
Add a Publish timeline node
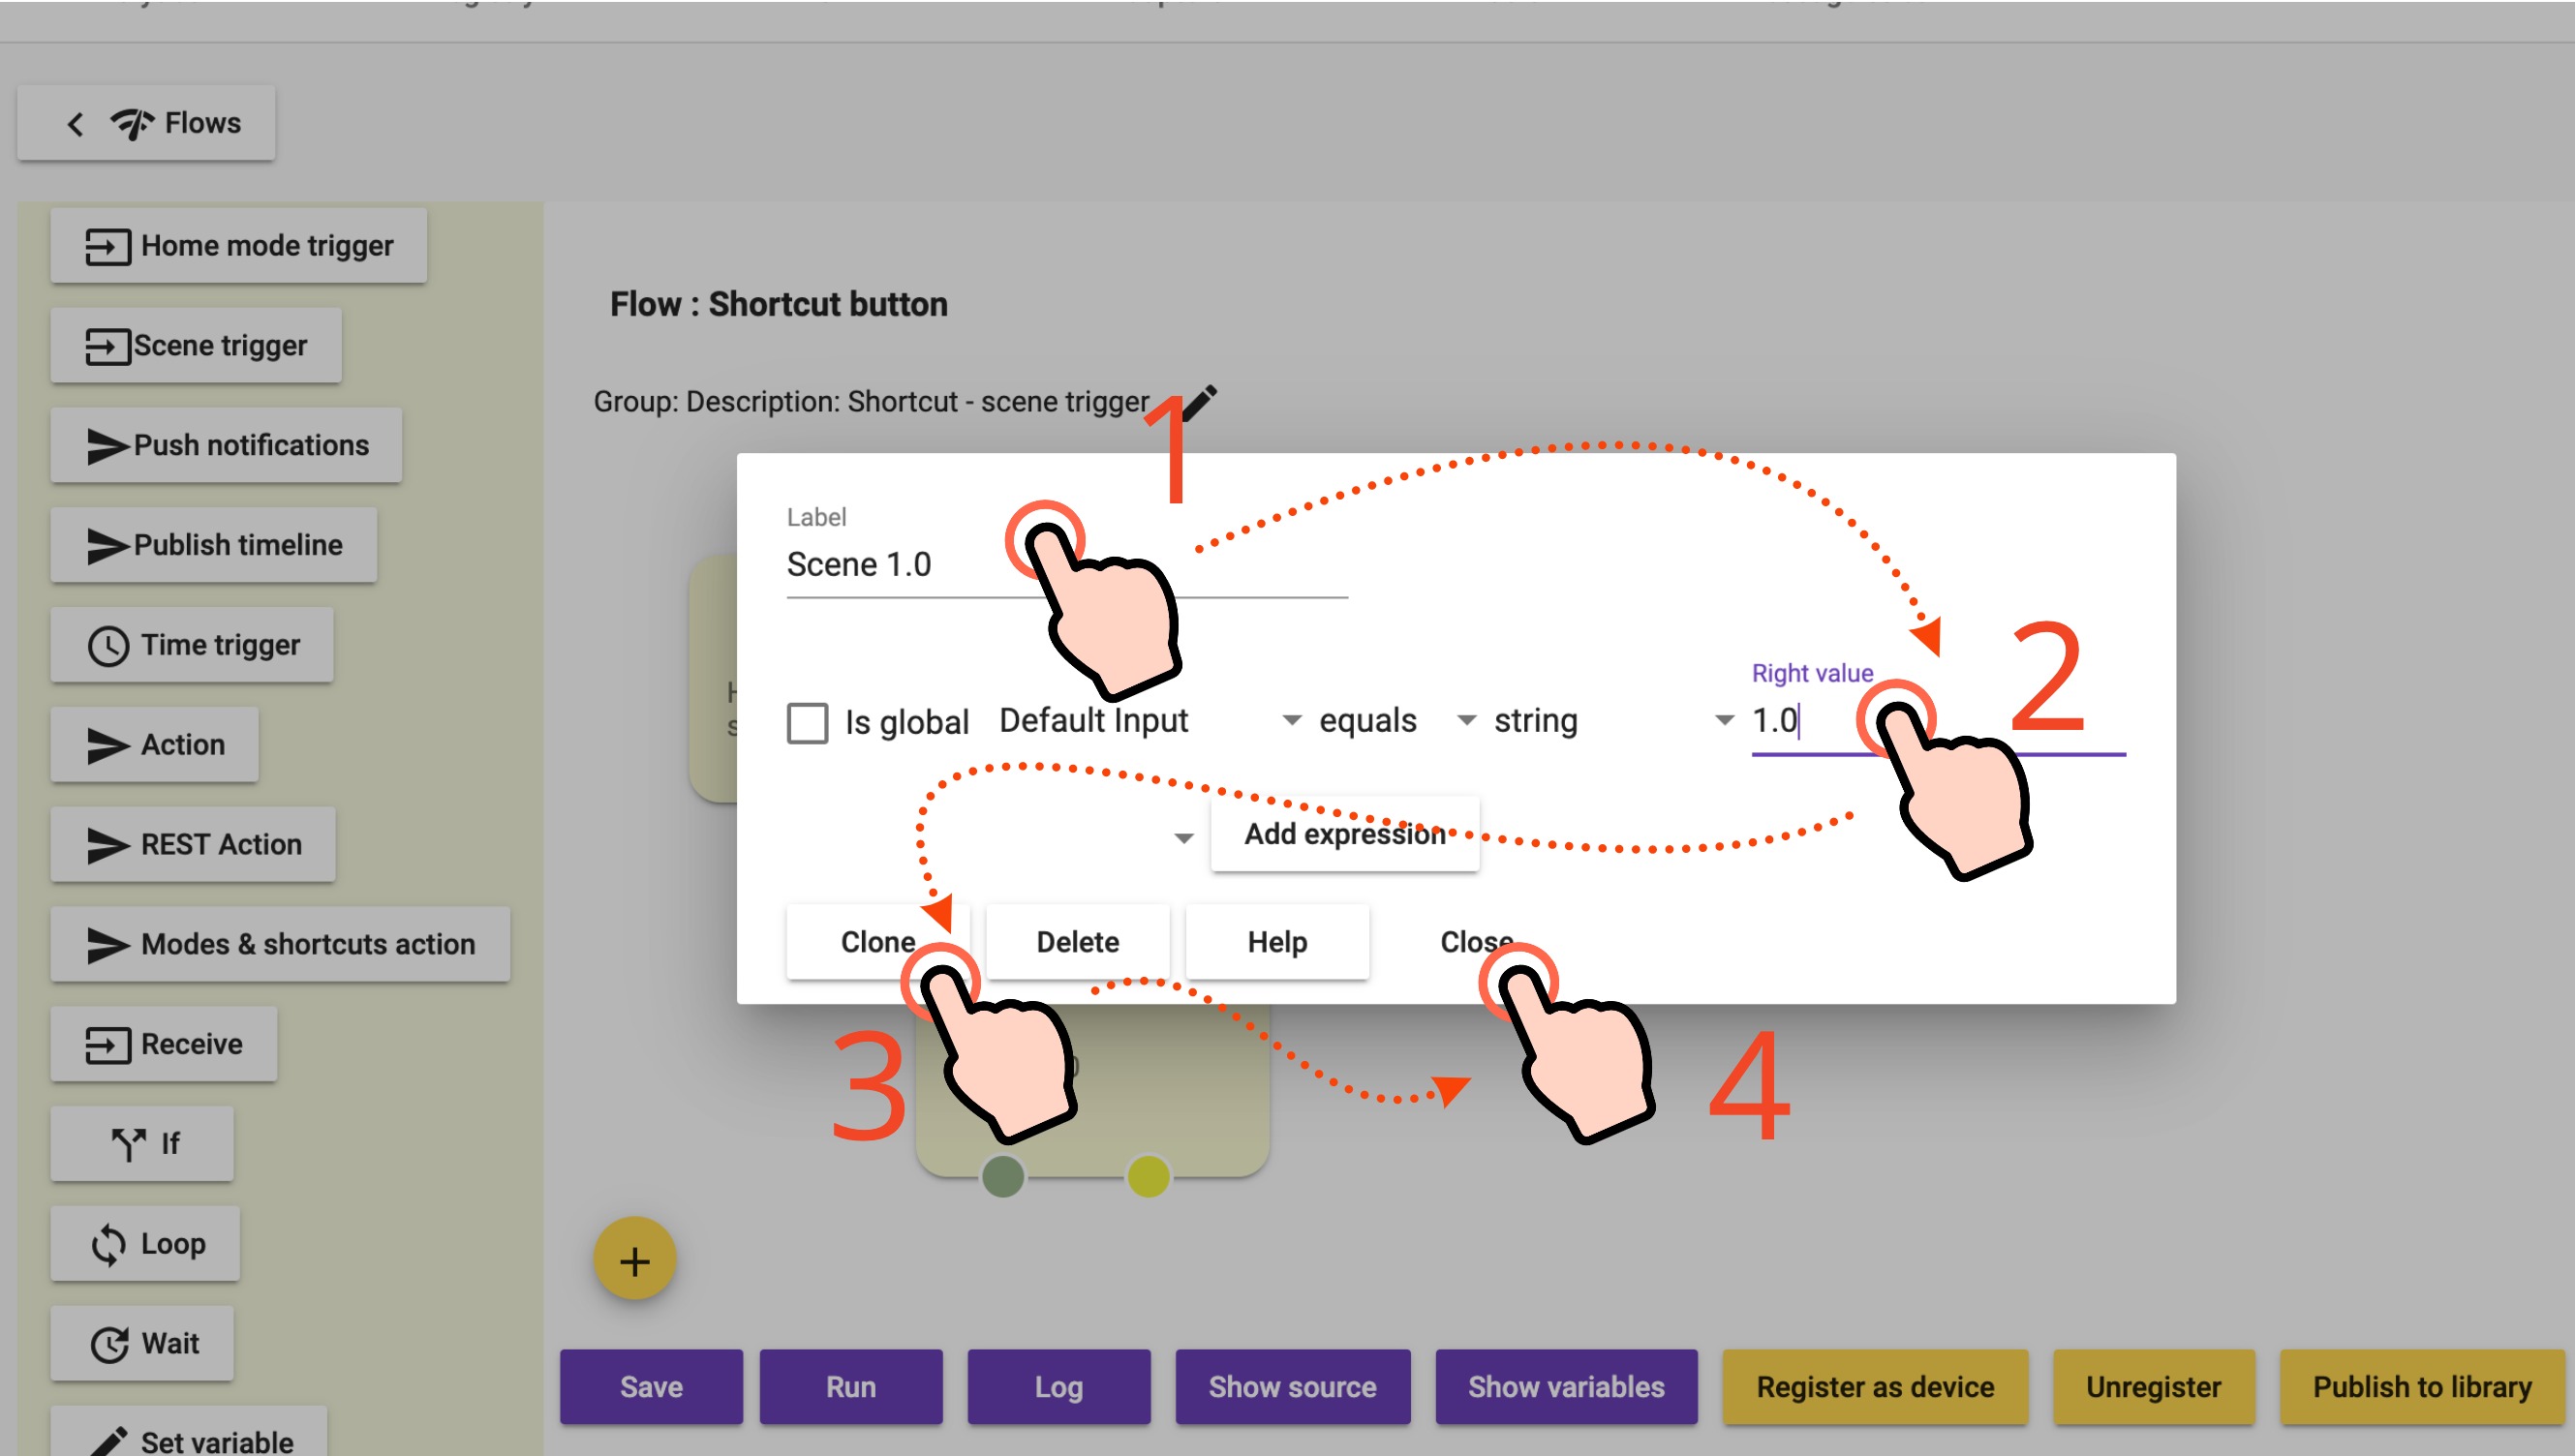(x=214, y=545)
